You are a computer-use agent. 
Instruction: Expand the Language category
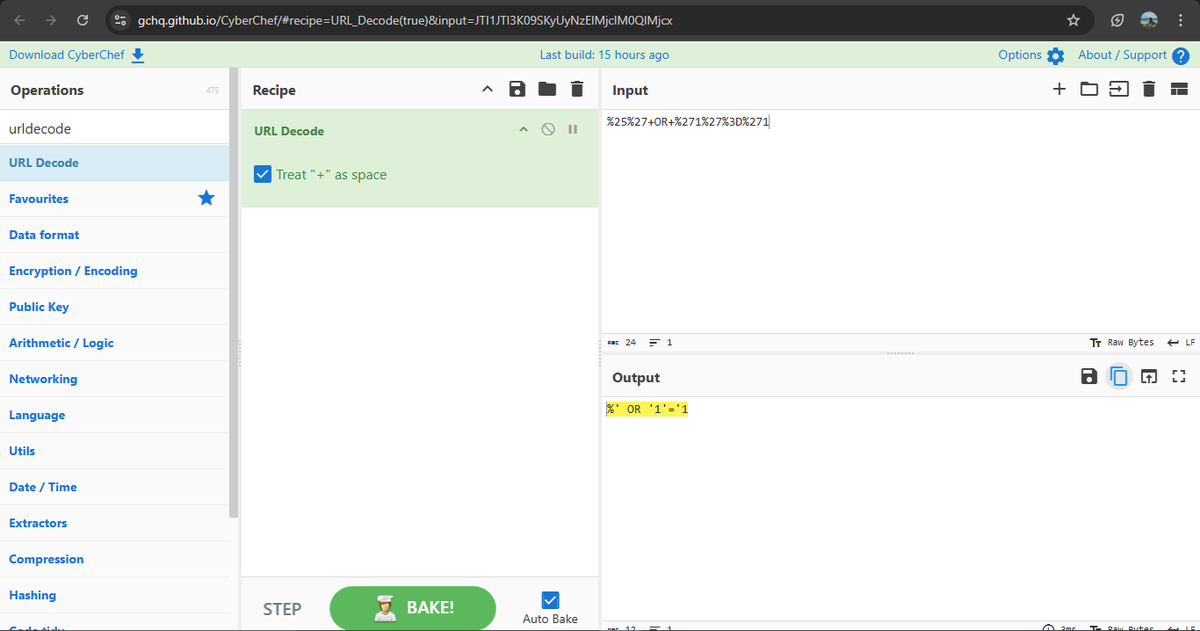[115, 415]
